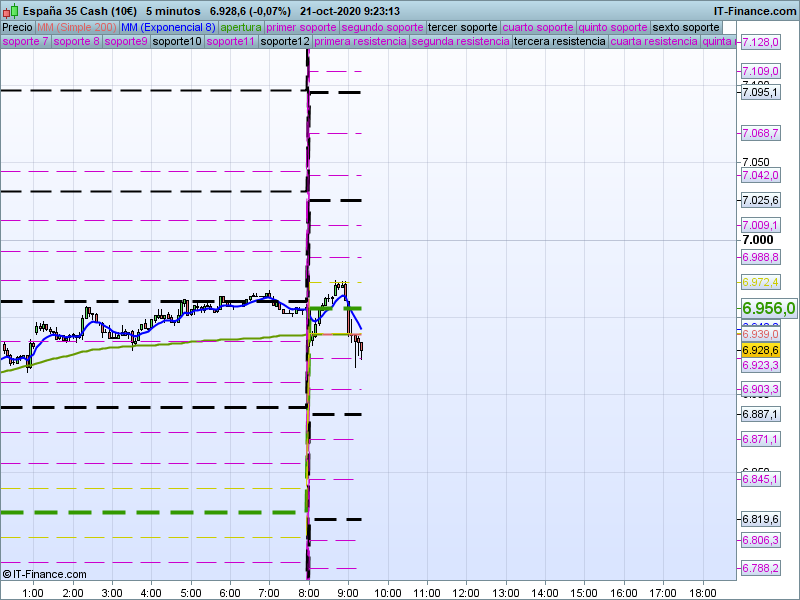
Task: Select the primera resistencia label
Action: coord(360,42)
